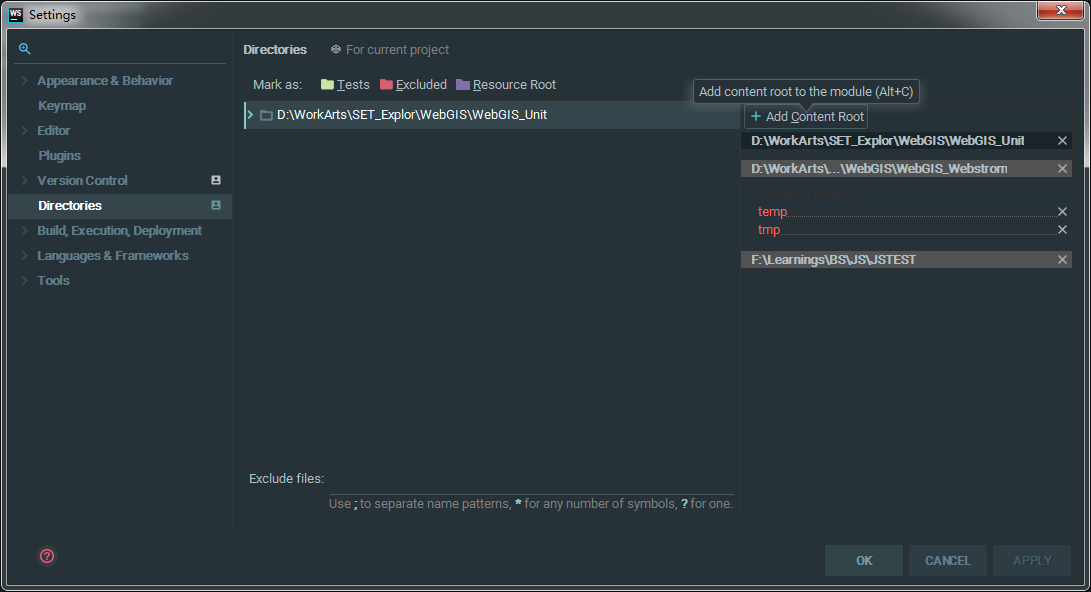Click the folder icon beside WebGIS_Unit path
The image size is (1091, 592).
(x=265, y=114)
